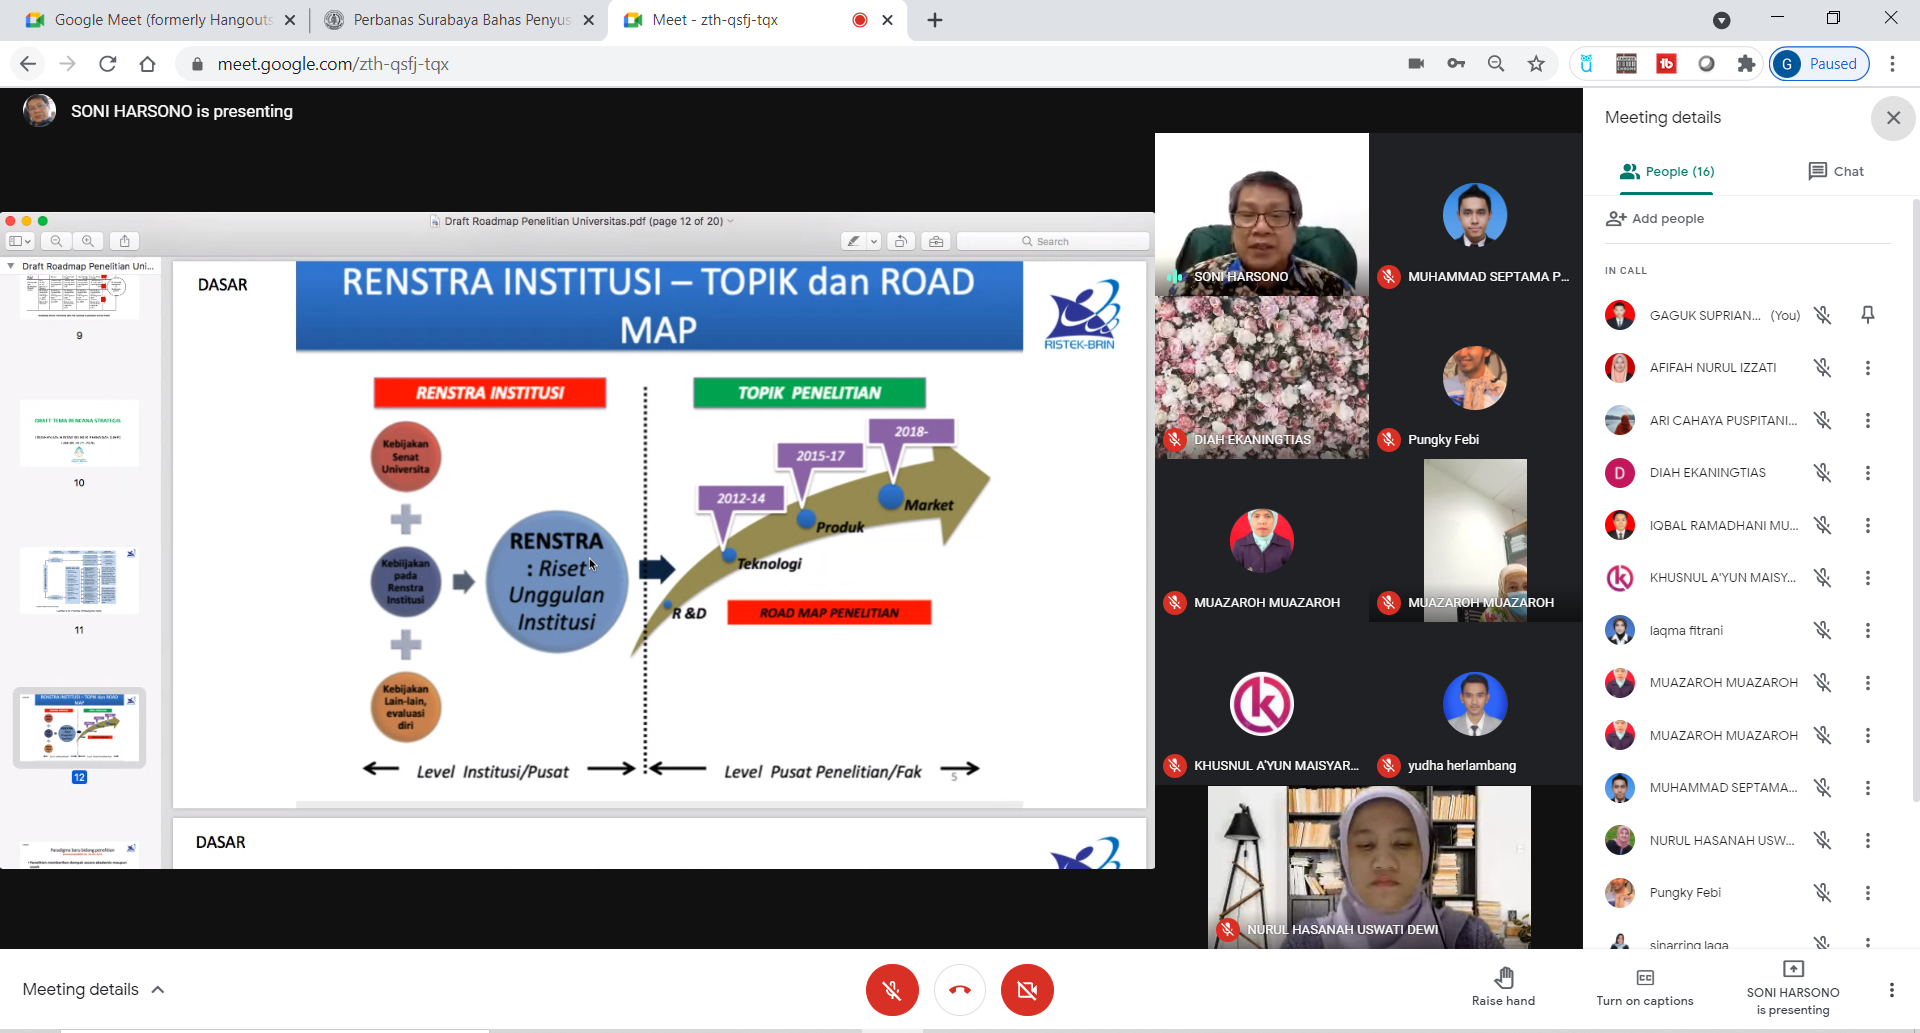Leave the call with hang-up button

coord(960,990)
